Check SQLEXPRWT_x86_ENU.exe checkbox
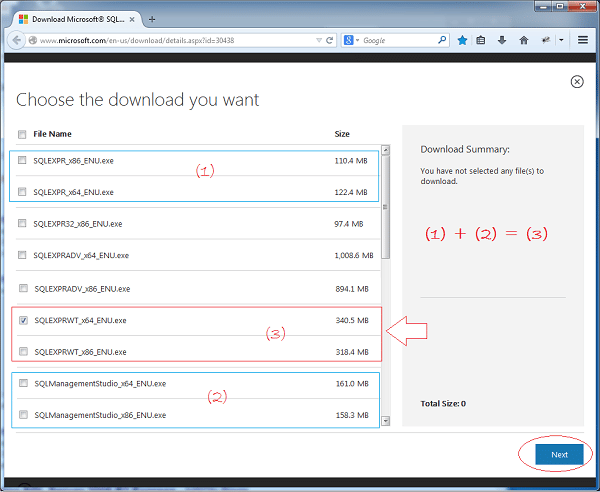The height and width of the screenshot is (492, 600). click(23, 351)
